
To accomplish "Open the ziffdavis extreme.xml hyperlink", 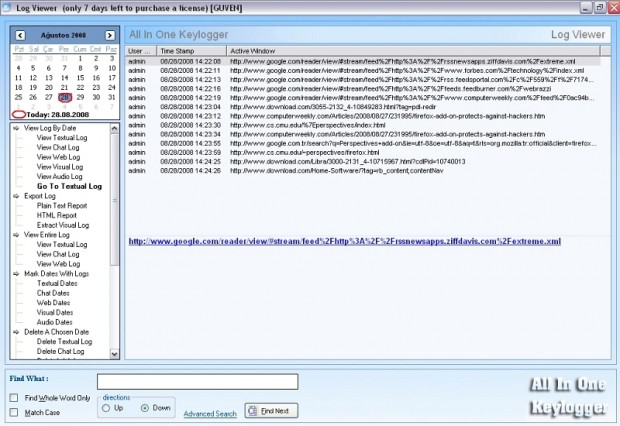I will point(345,242).
